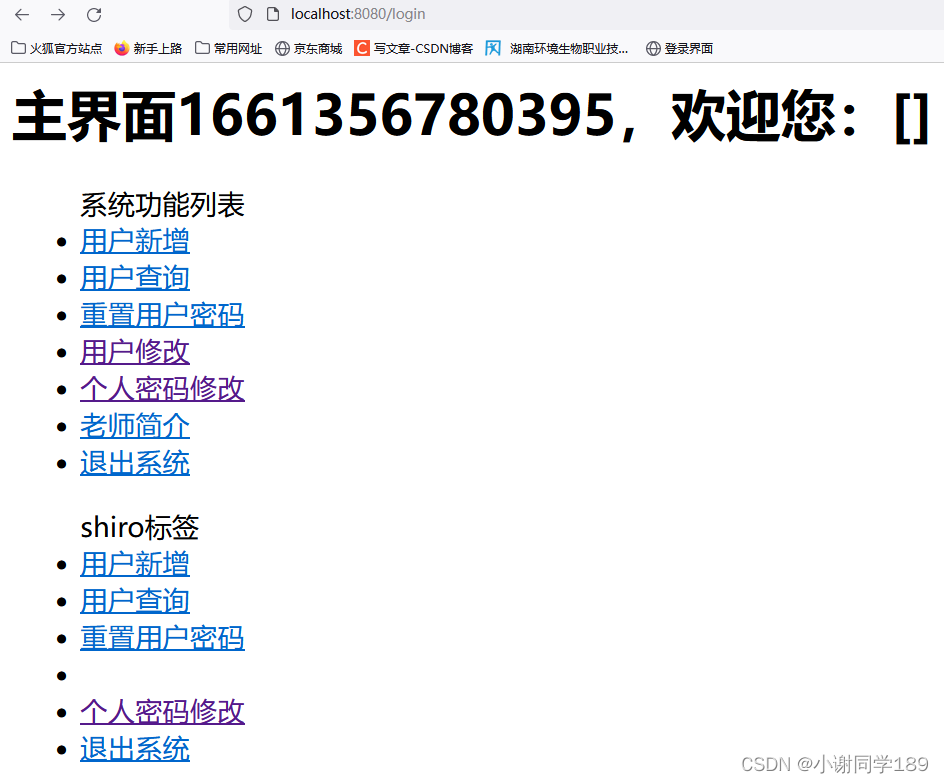Click the page info icon beside URL
The height and width of the screenshot is (783, 944).
coord(273,14)
